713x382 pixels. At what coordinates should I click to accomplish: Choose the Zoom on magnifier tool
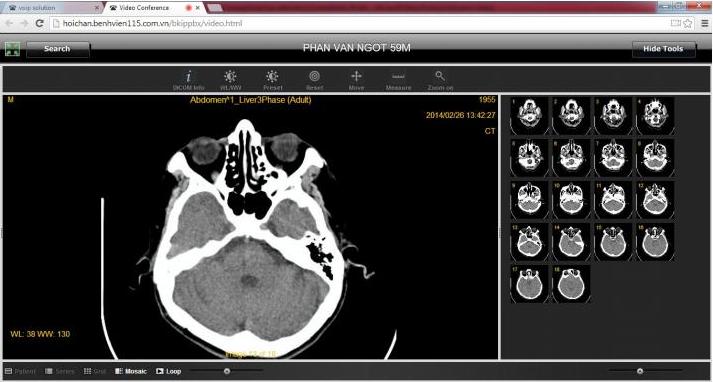pos(440,80)
